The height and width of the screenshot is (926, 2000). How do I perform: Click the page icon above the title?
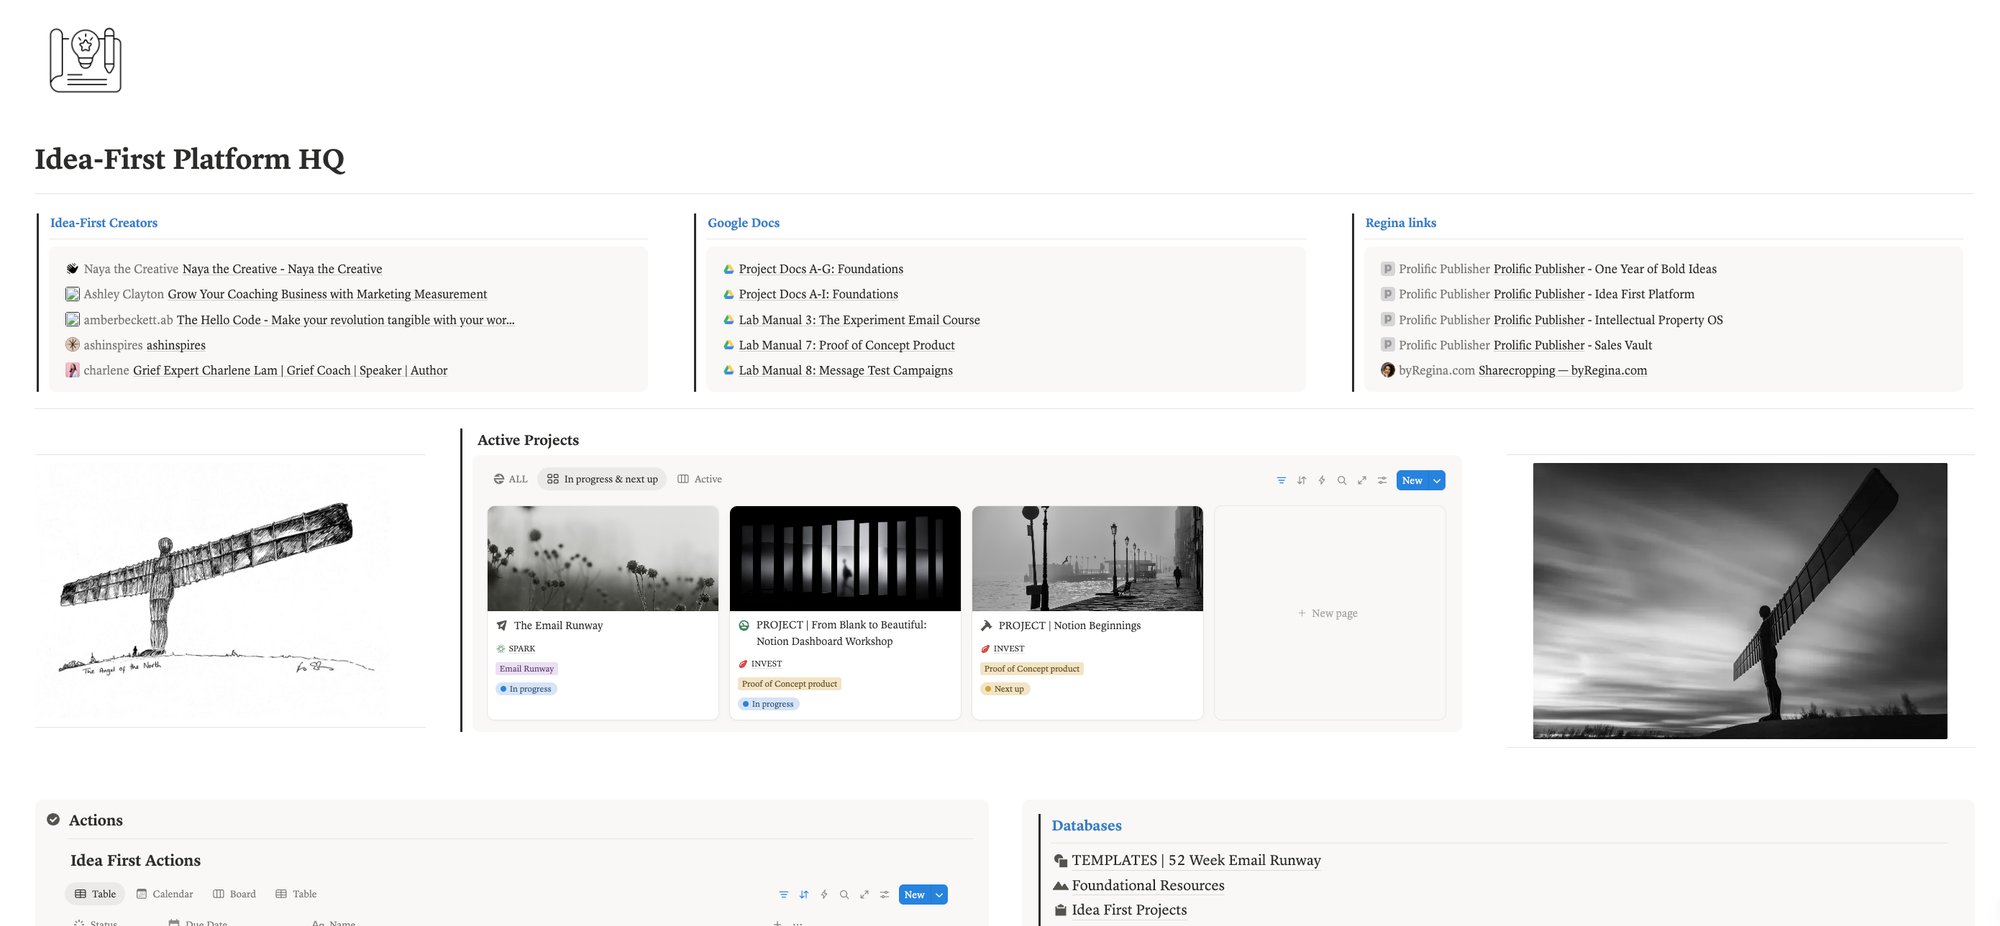click(x=86, y=60)
